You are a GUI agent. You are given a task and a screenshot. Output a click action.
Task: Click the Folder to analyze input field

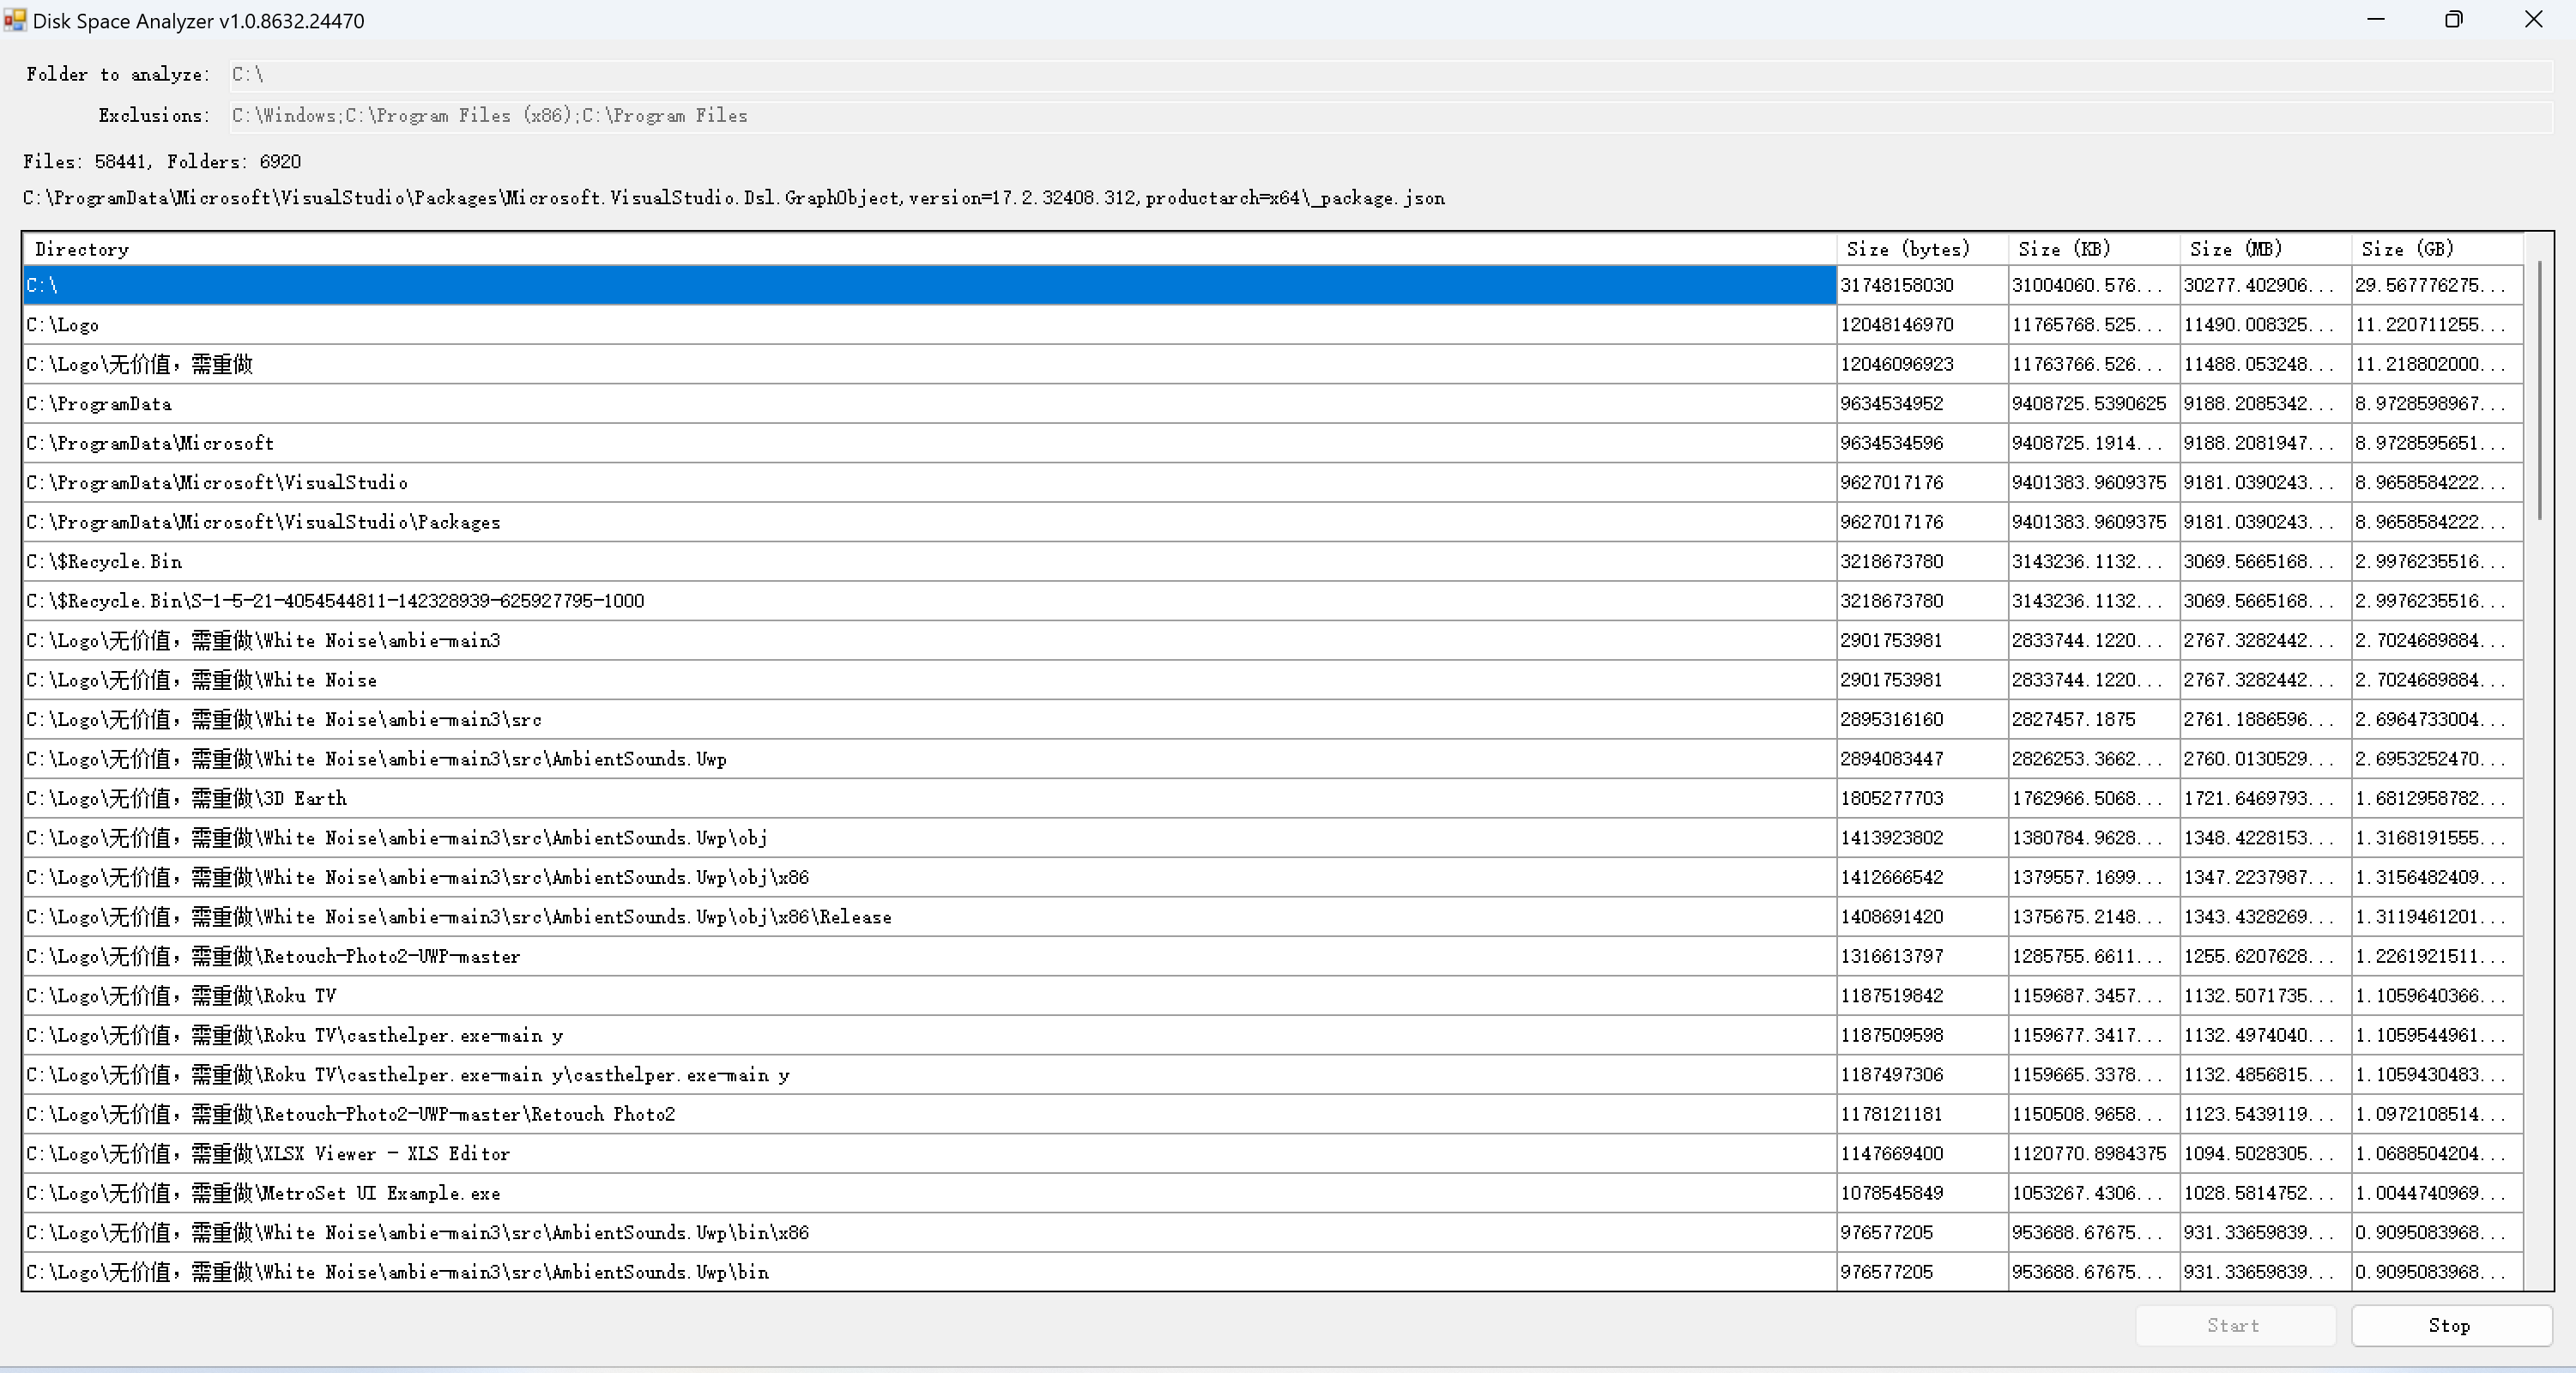tap(1390, 74)
